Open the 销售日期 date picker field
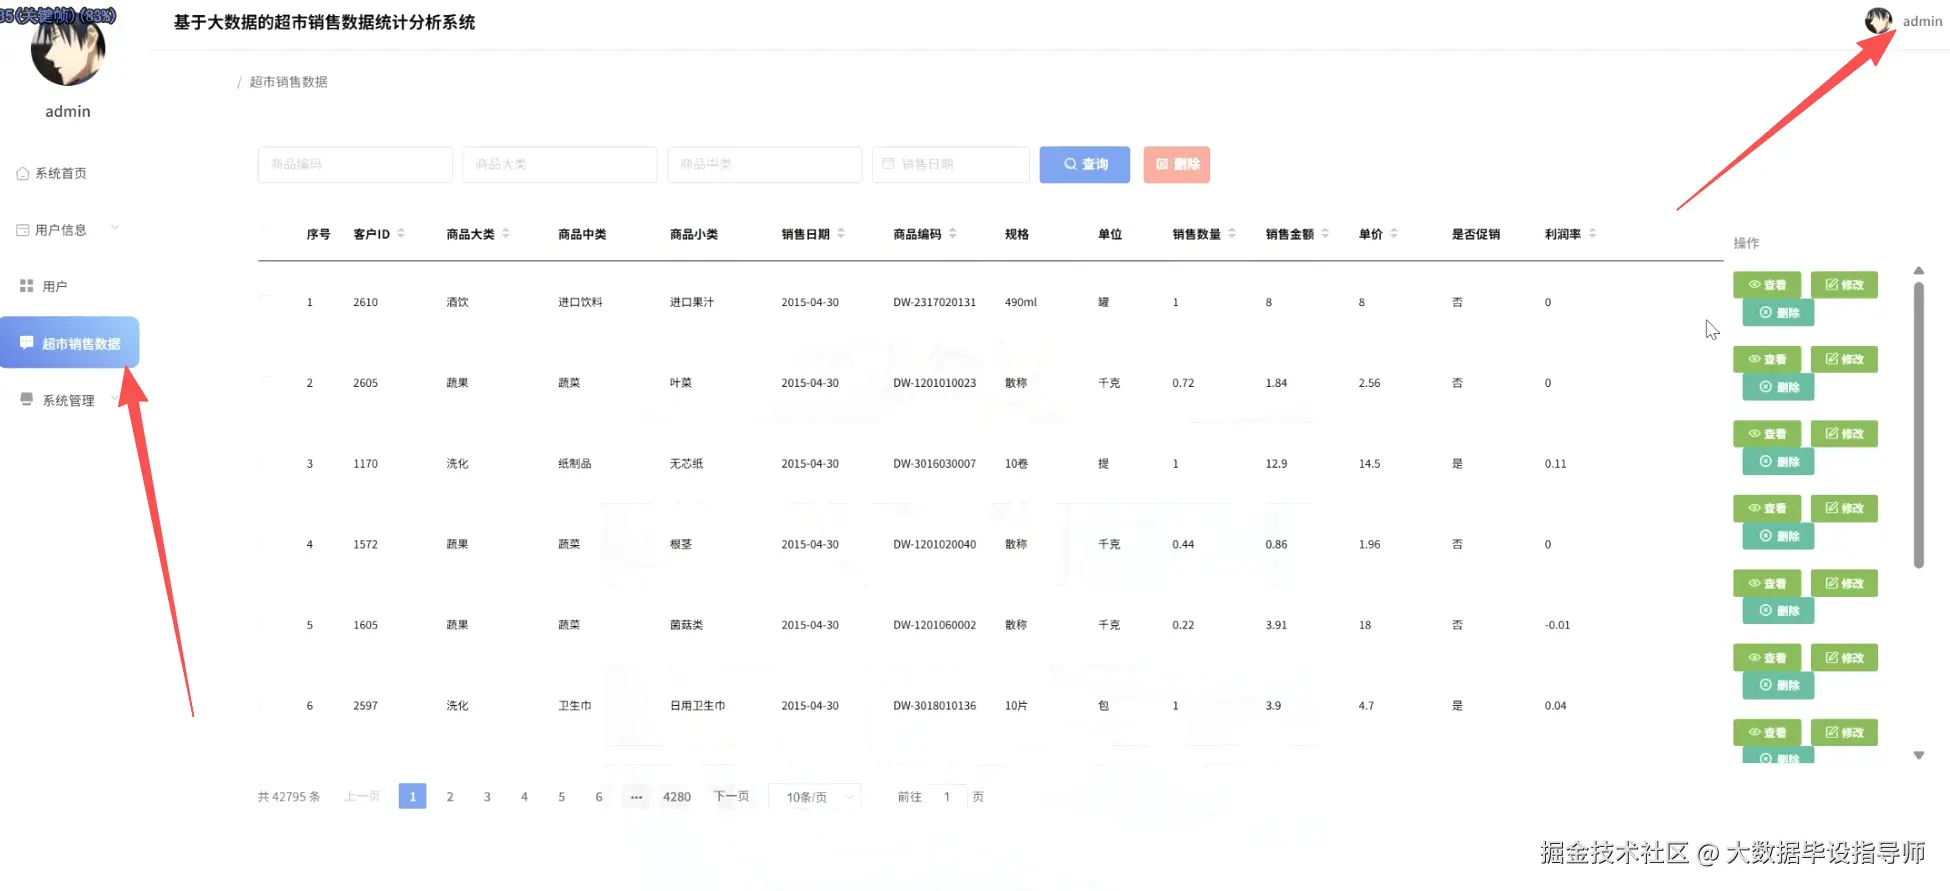This screenshot has height=891, width=1950. (x=951, y=164)
